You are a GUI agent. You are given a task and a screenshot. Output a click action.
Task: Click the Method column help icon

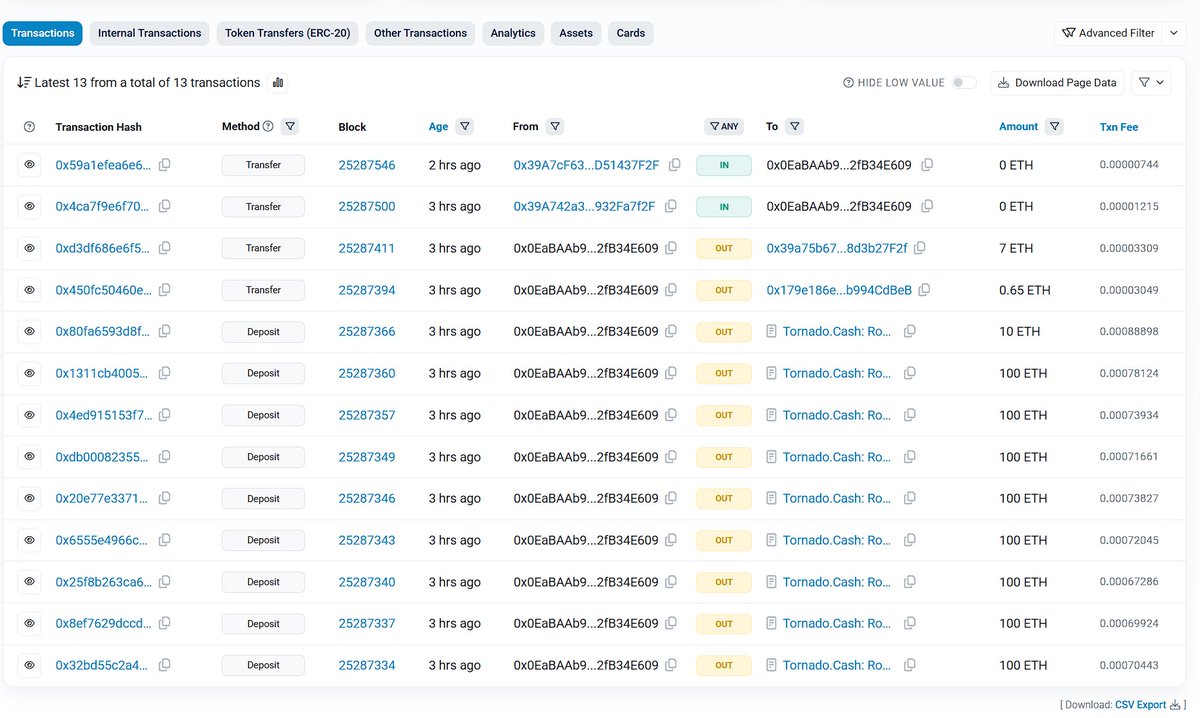point(268,126)
